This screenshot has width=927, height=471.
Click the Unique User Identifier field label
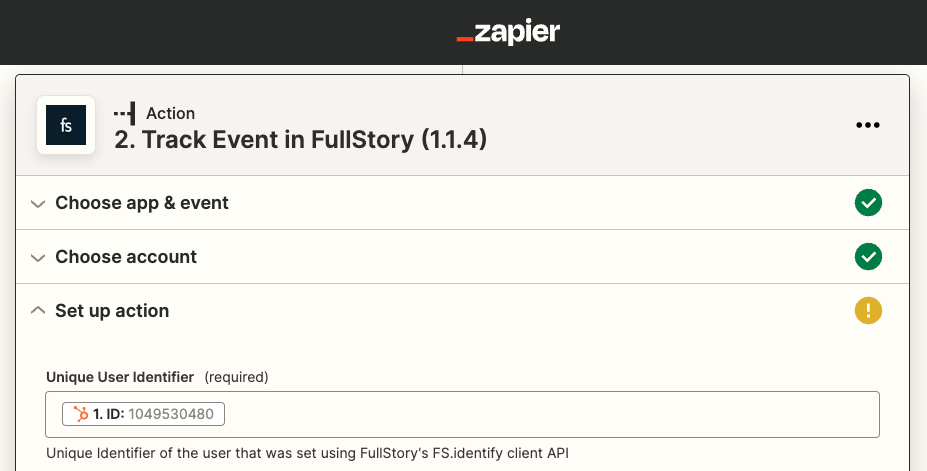pyautogui.click(x=120, y=377)
